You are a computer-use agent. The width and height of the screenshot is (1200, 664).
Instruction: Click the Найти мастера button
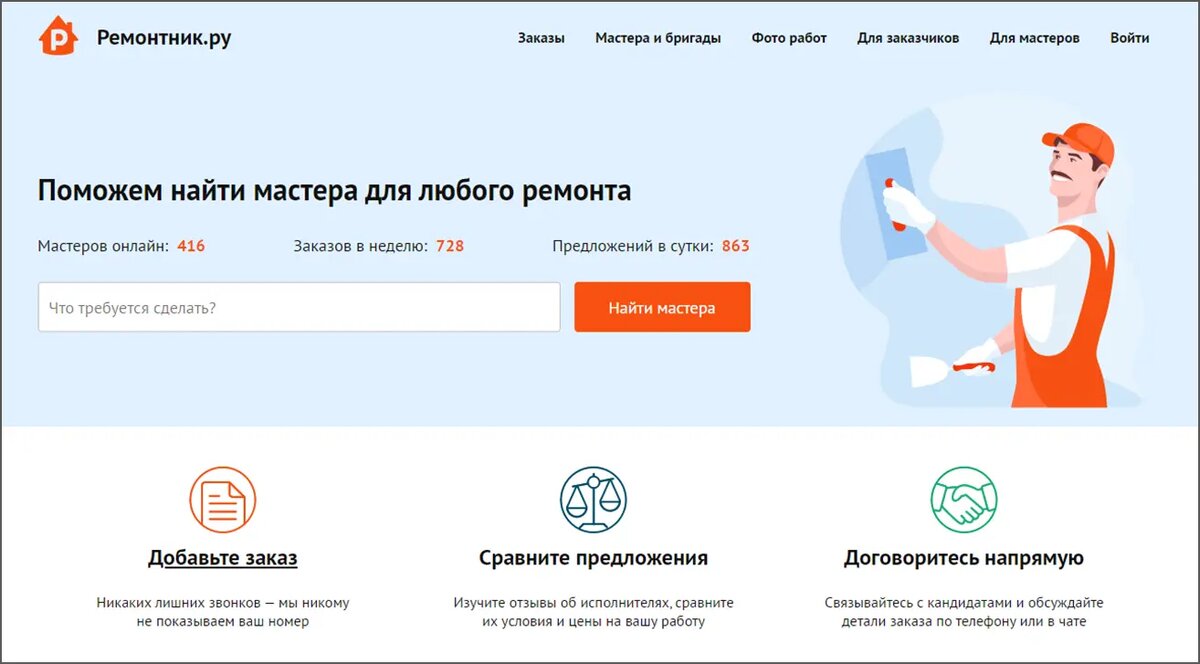point(662,307)
